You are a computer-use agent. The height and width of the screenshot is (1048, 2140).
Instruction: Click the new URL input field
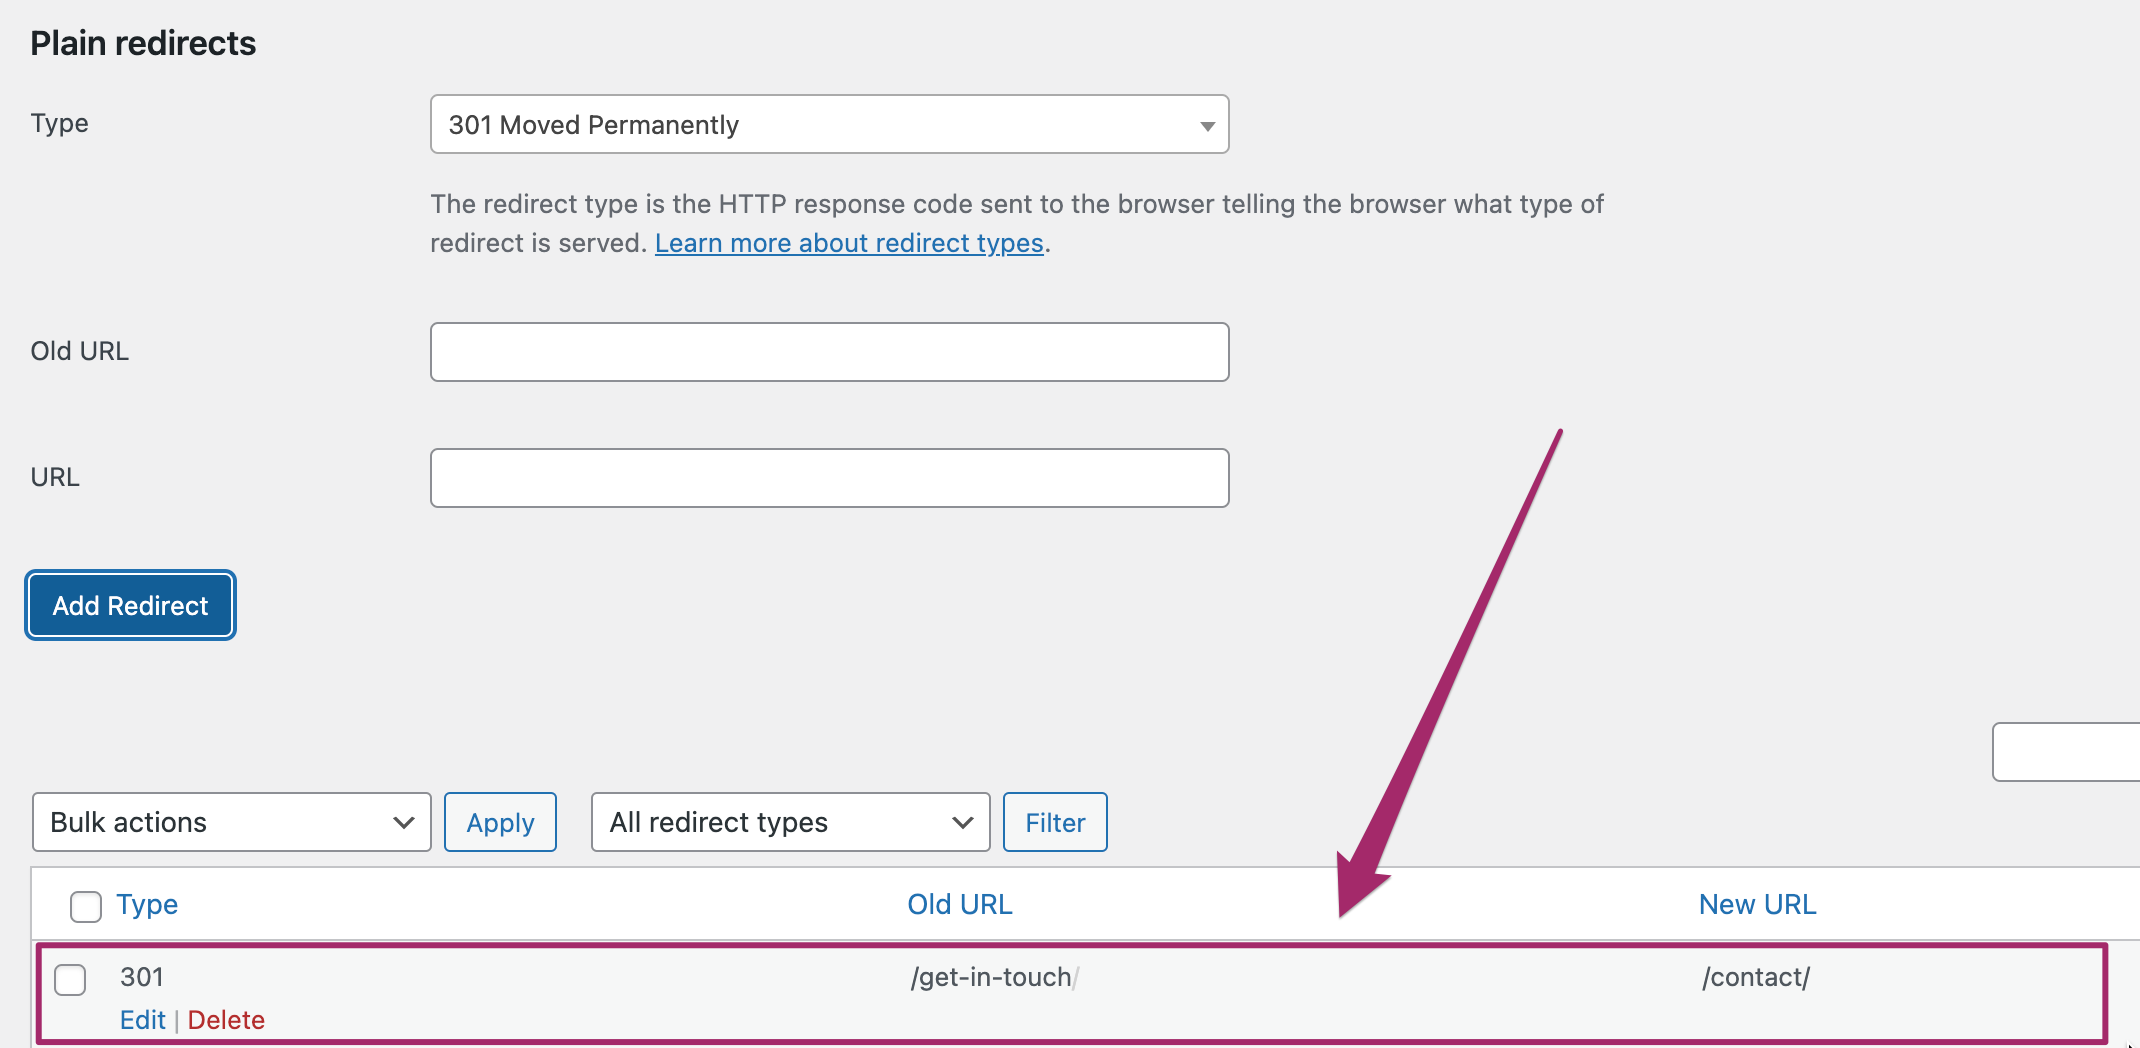click(x=828, y=478)
